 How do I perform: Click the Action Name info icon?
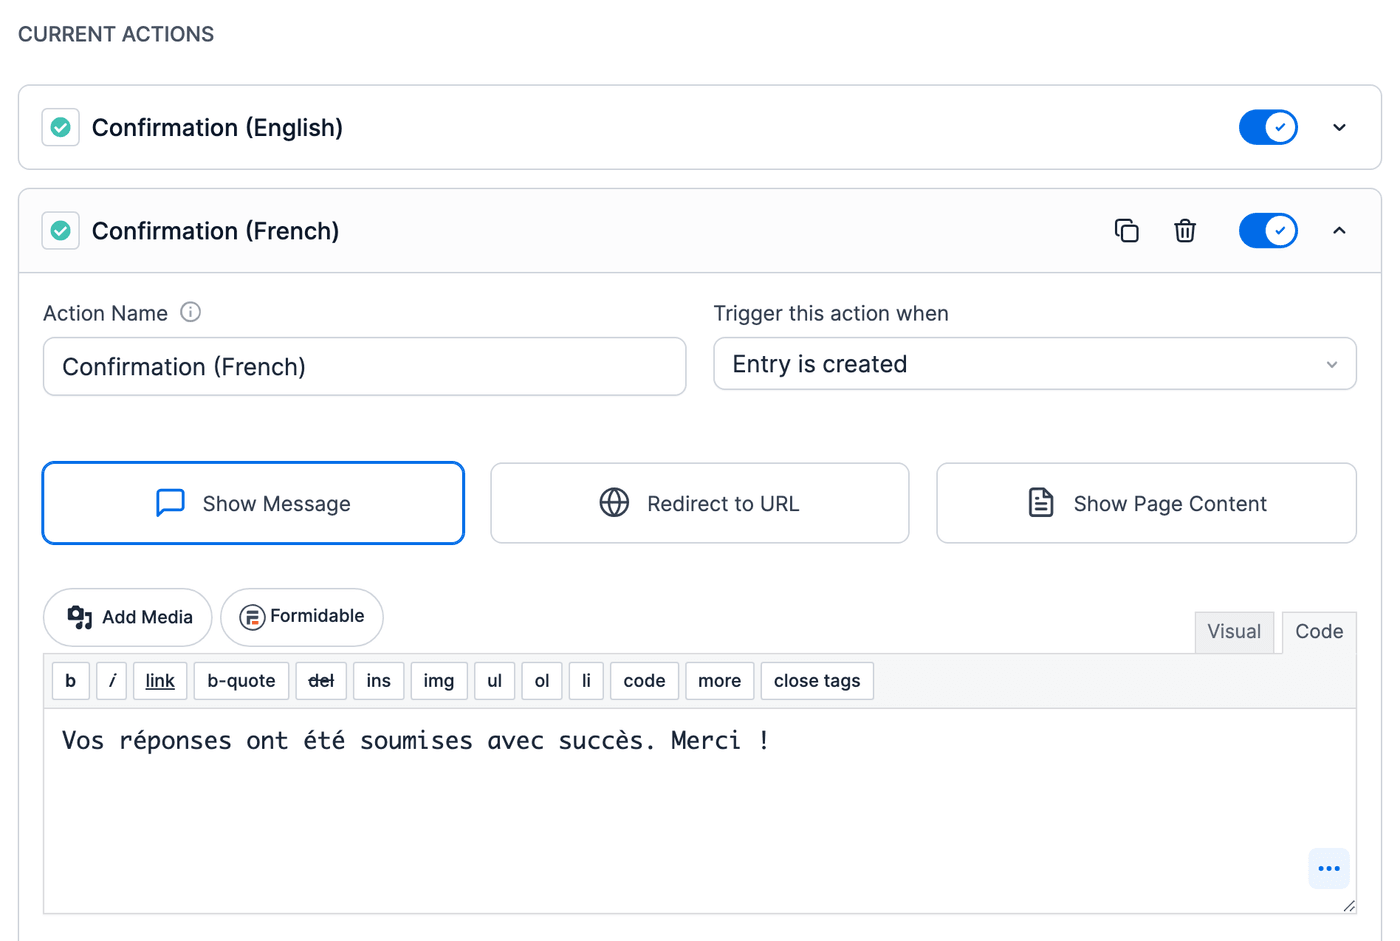point(190,312)
